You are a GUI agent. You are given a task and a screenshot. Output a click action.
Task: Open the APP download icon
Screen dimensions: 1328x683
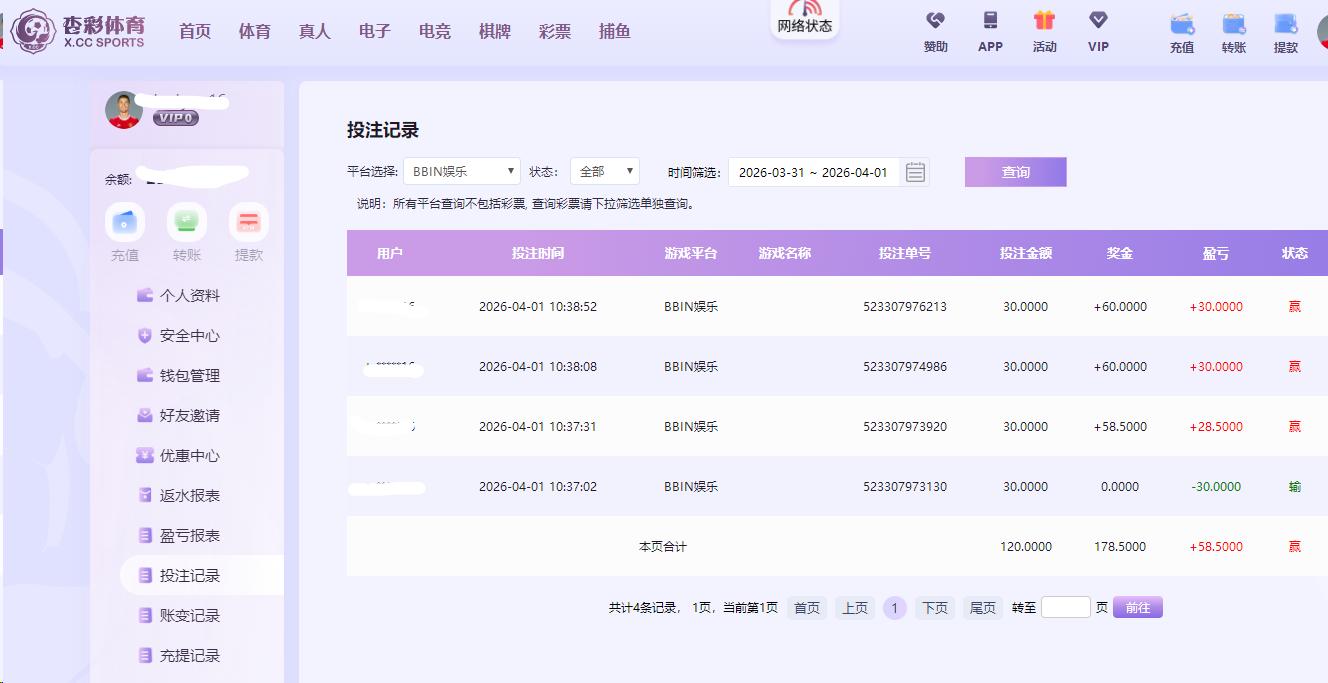tap(990, 21)
